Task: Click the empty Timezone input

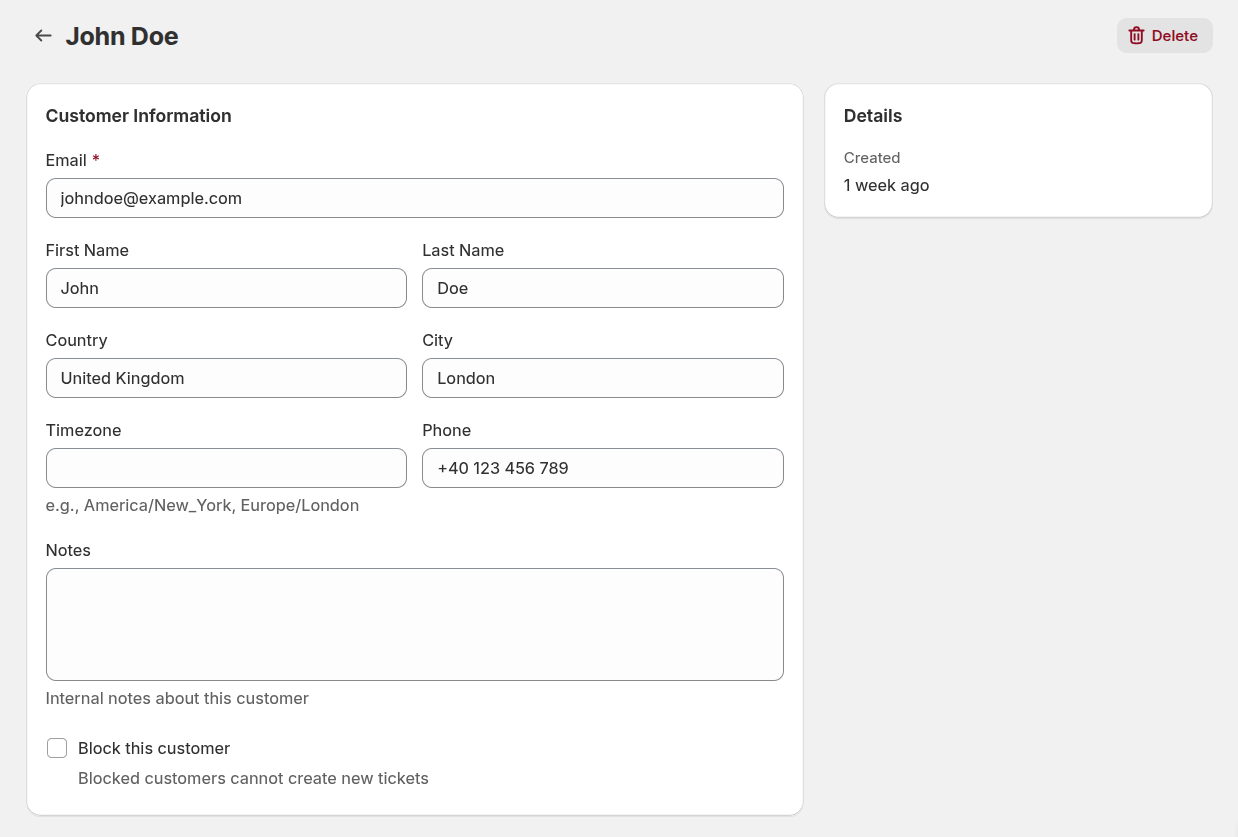Action: (x=226, y=468)
